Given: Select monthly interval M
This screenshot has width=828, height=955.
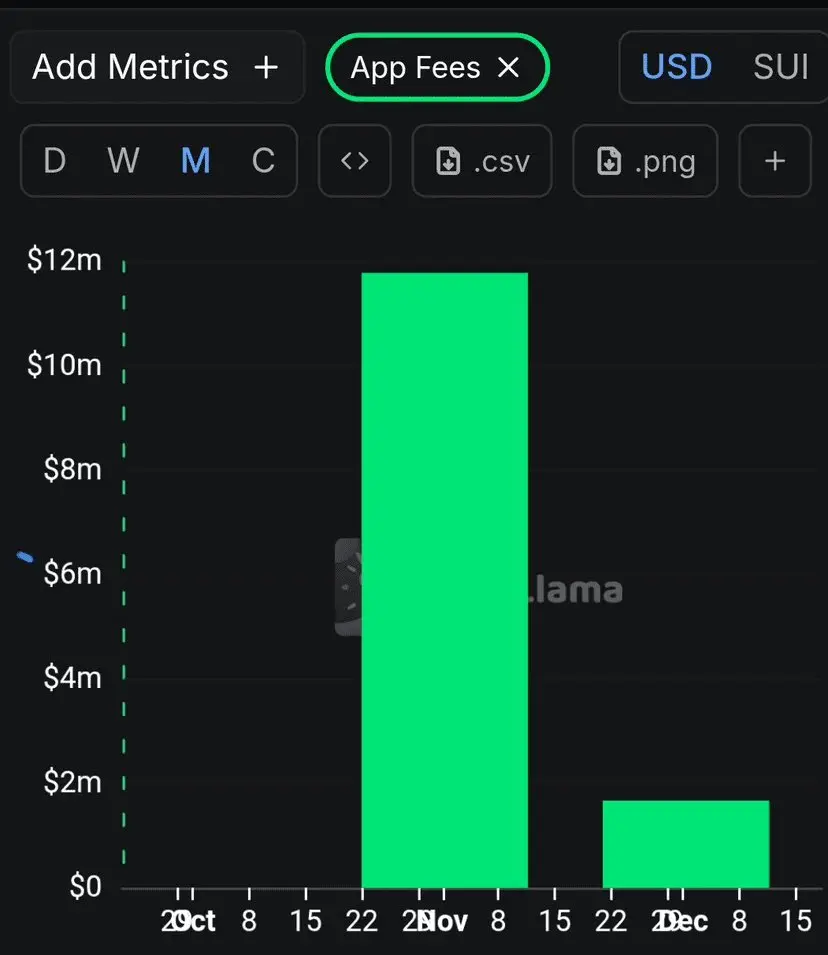Looking at the screenshot, I should 195,161.
